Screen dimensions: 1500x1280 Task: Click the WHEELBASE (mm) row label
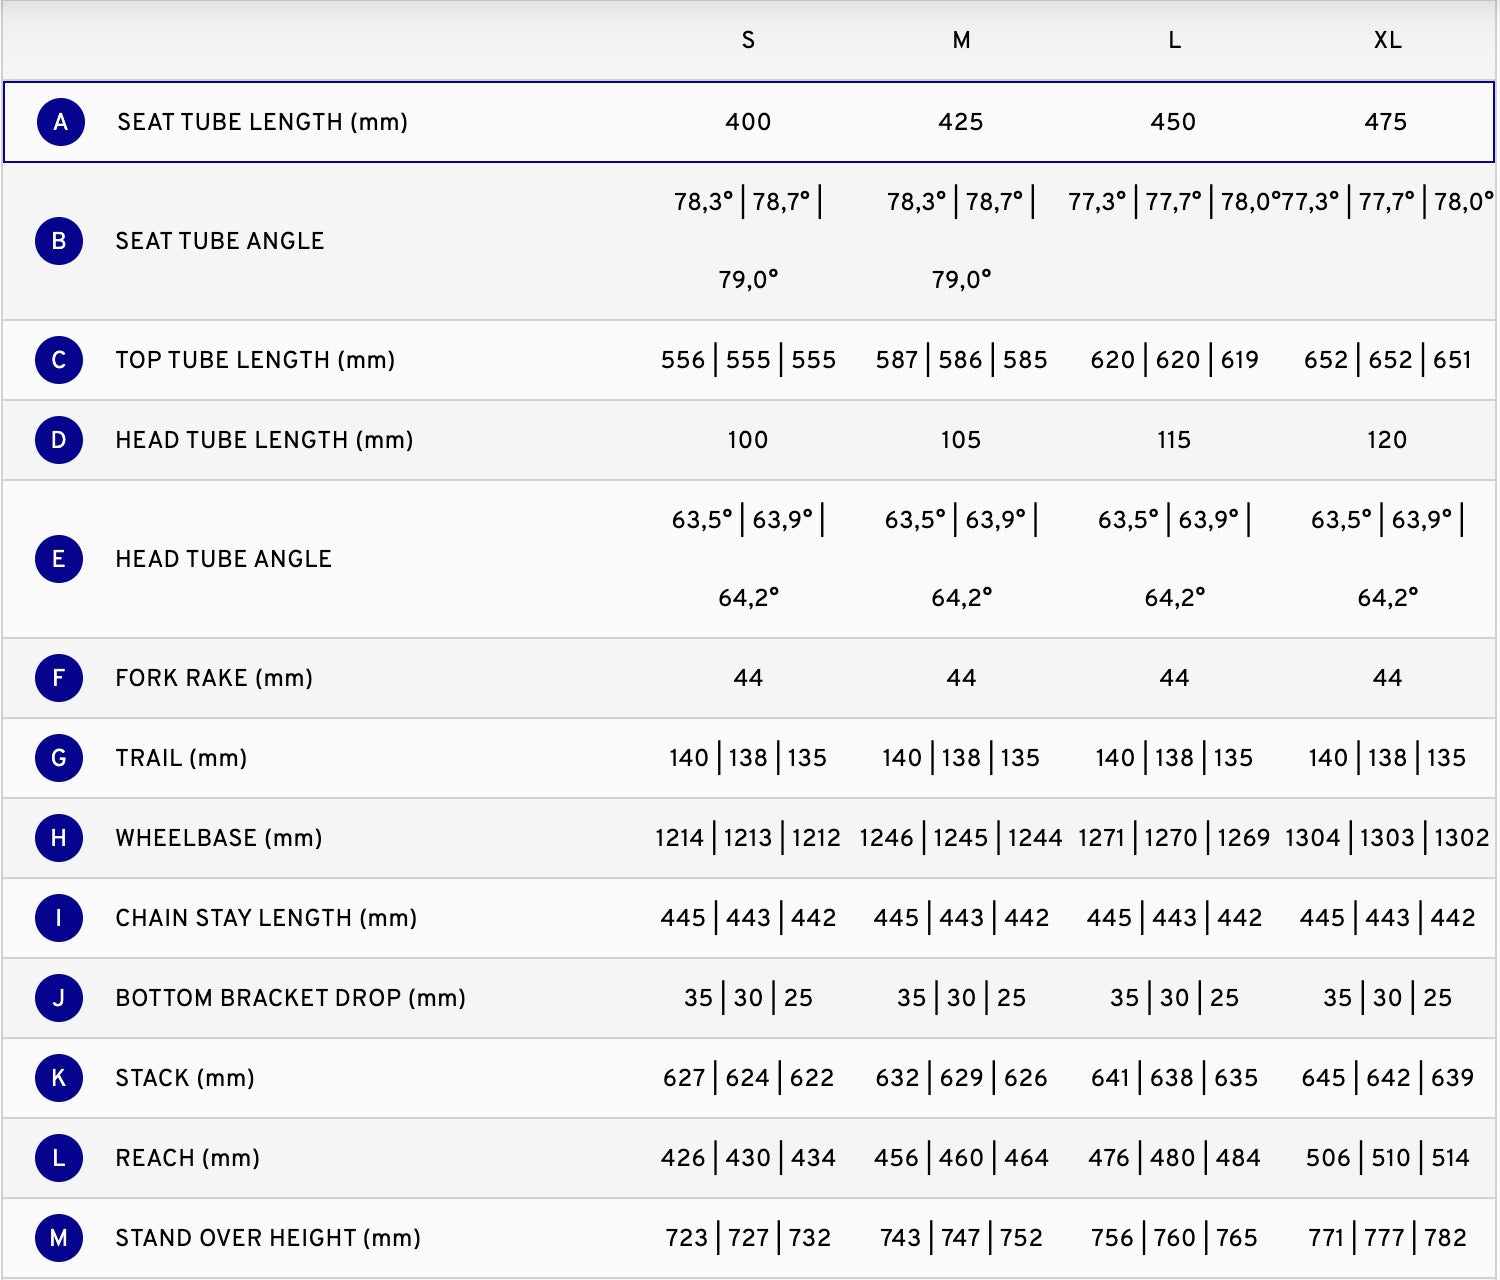[x=219, y=838]
